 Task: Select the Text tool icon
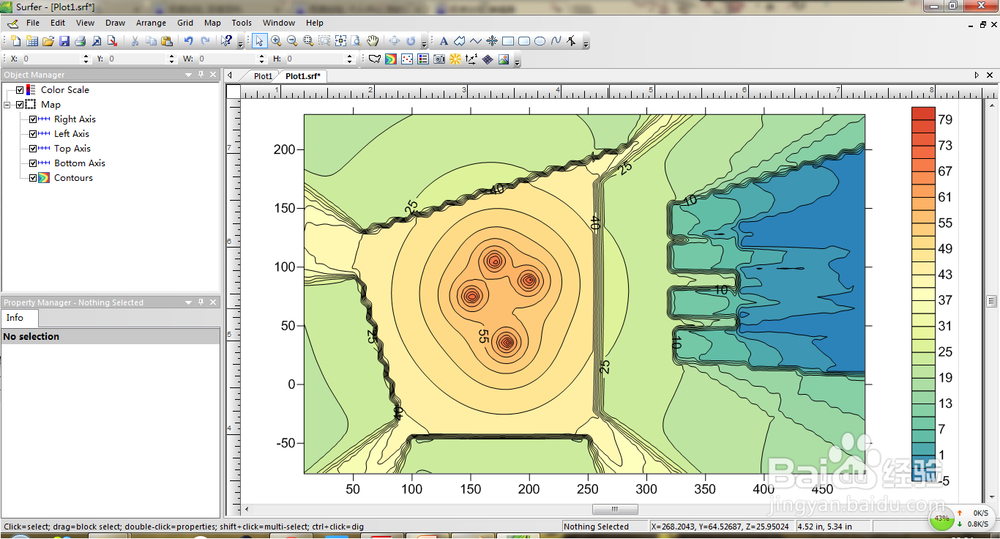(444, 41)
